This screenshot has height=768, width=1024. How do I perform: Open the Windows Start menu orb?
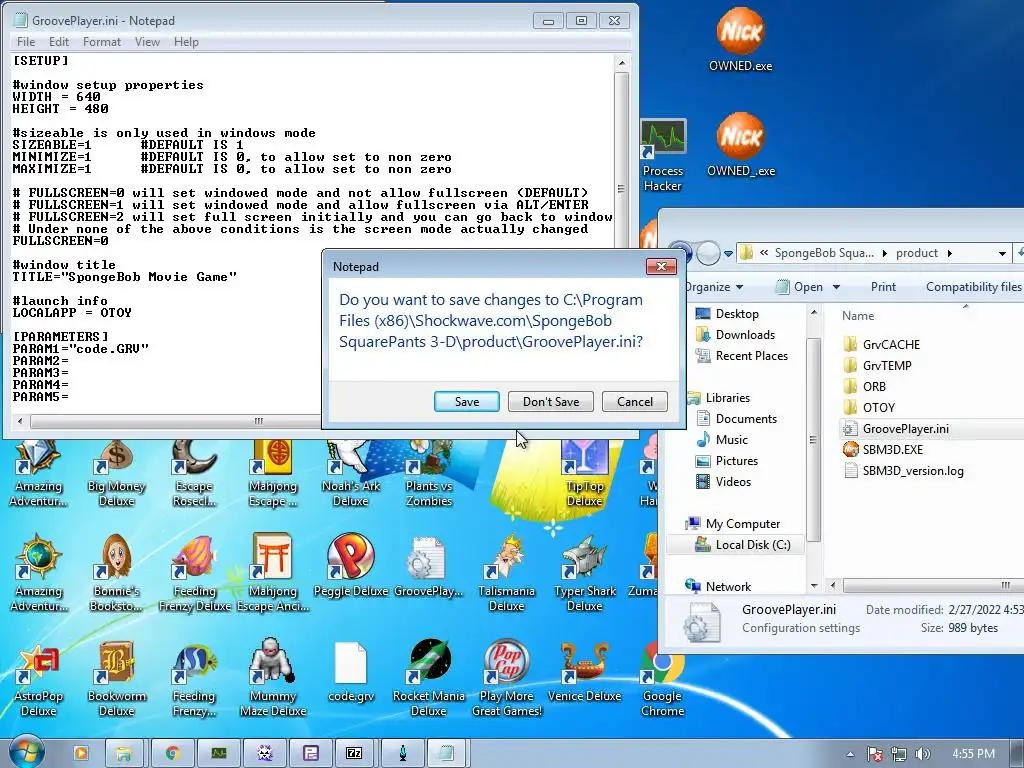26,752
